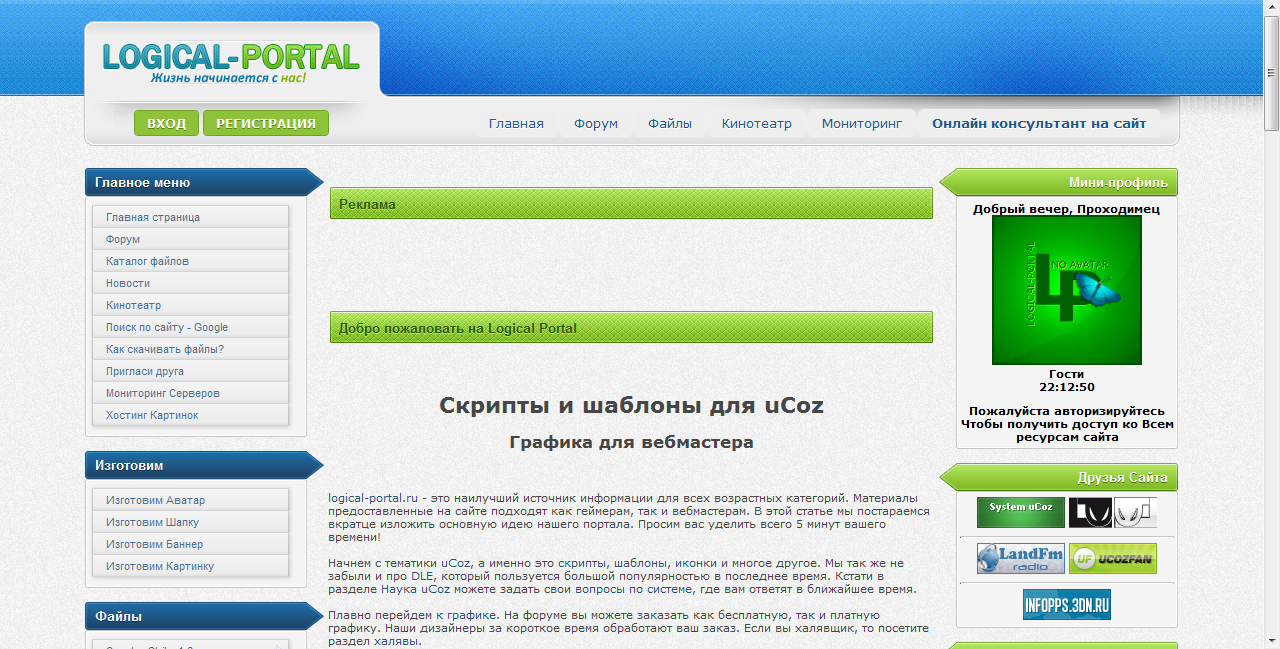Follow the logical-portal.ru link in the article
Screen dimensions: 1280x649
click(x=374, y=497)
